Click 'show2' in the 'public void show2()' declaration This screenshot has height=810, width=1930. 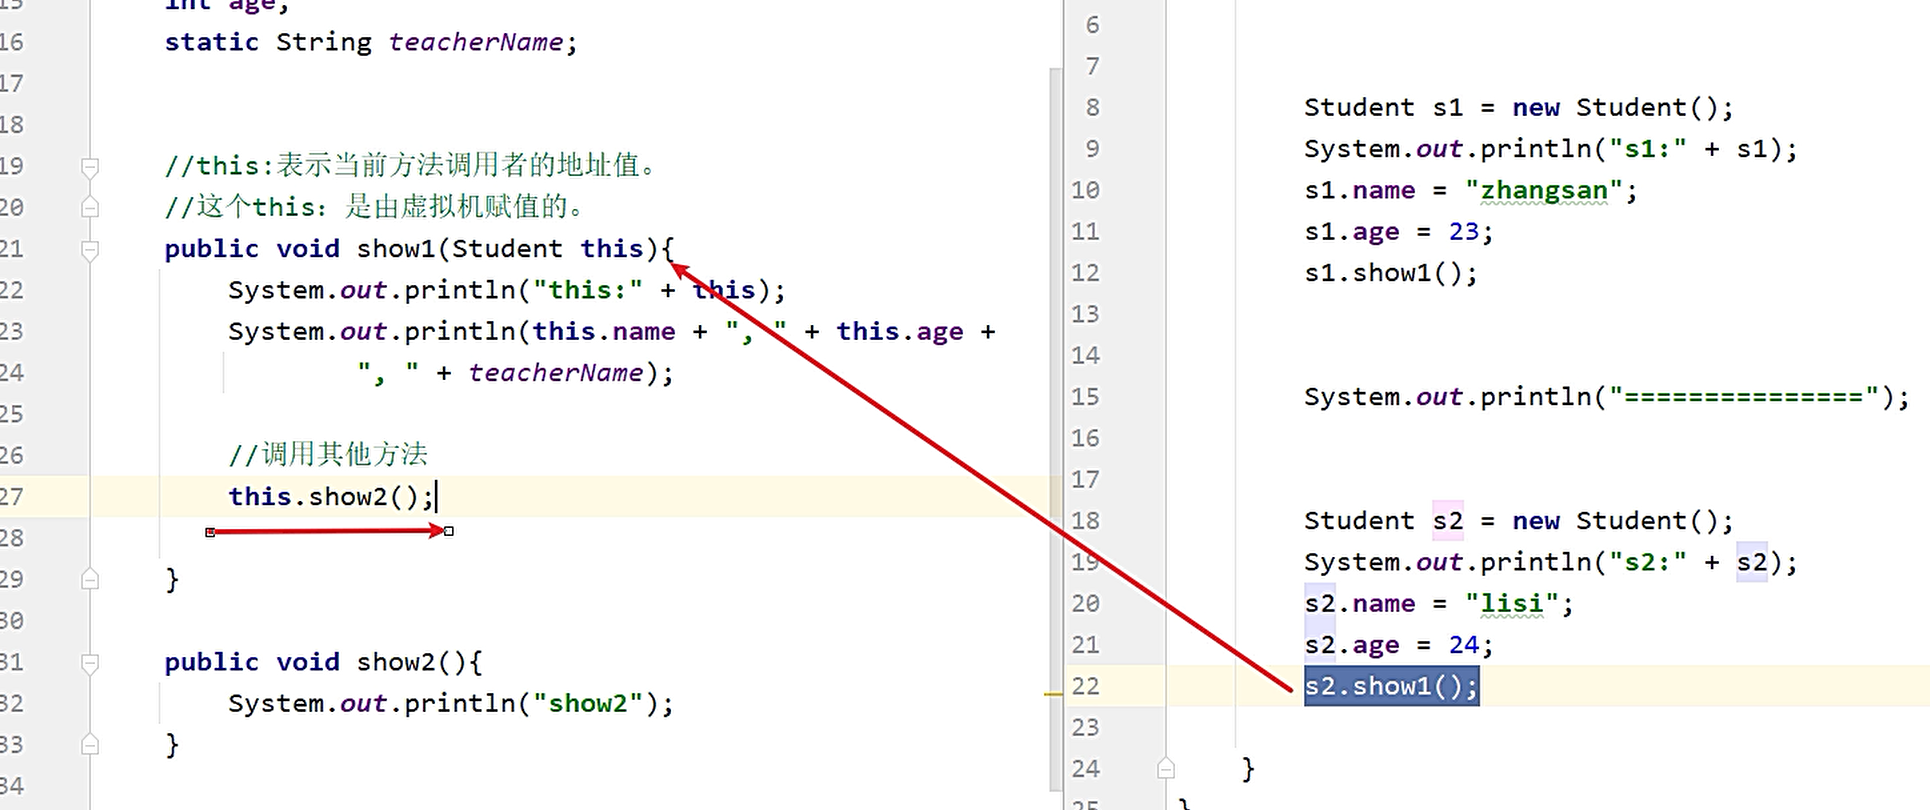[396, 662]
